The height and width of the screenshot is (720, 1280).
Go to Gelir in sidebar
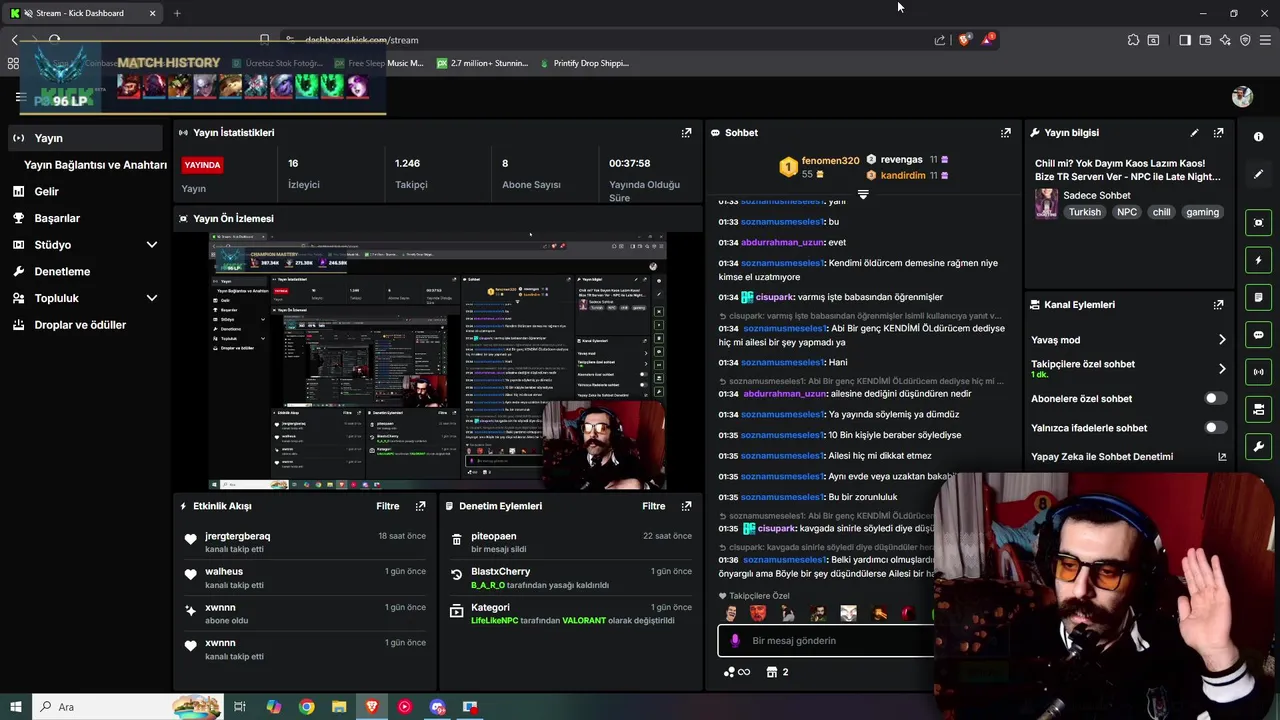46,191
